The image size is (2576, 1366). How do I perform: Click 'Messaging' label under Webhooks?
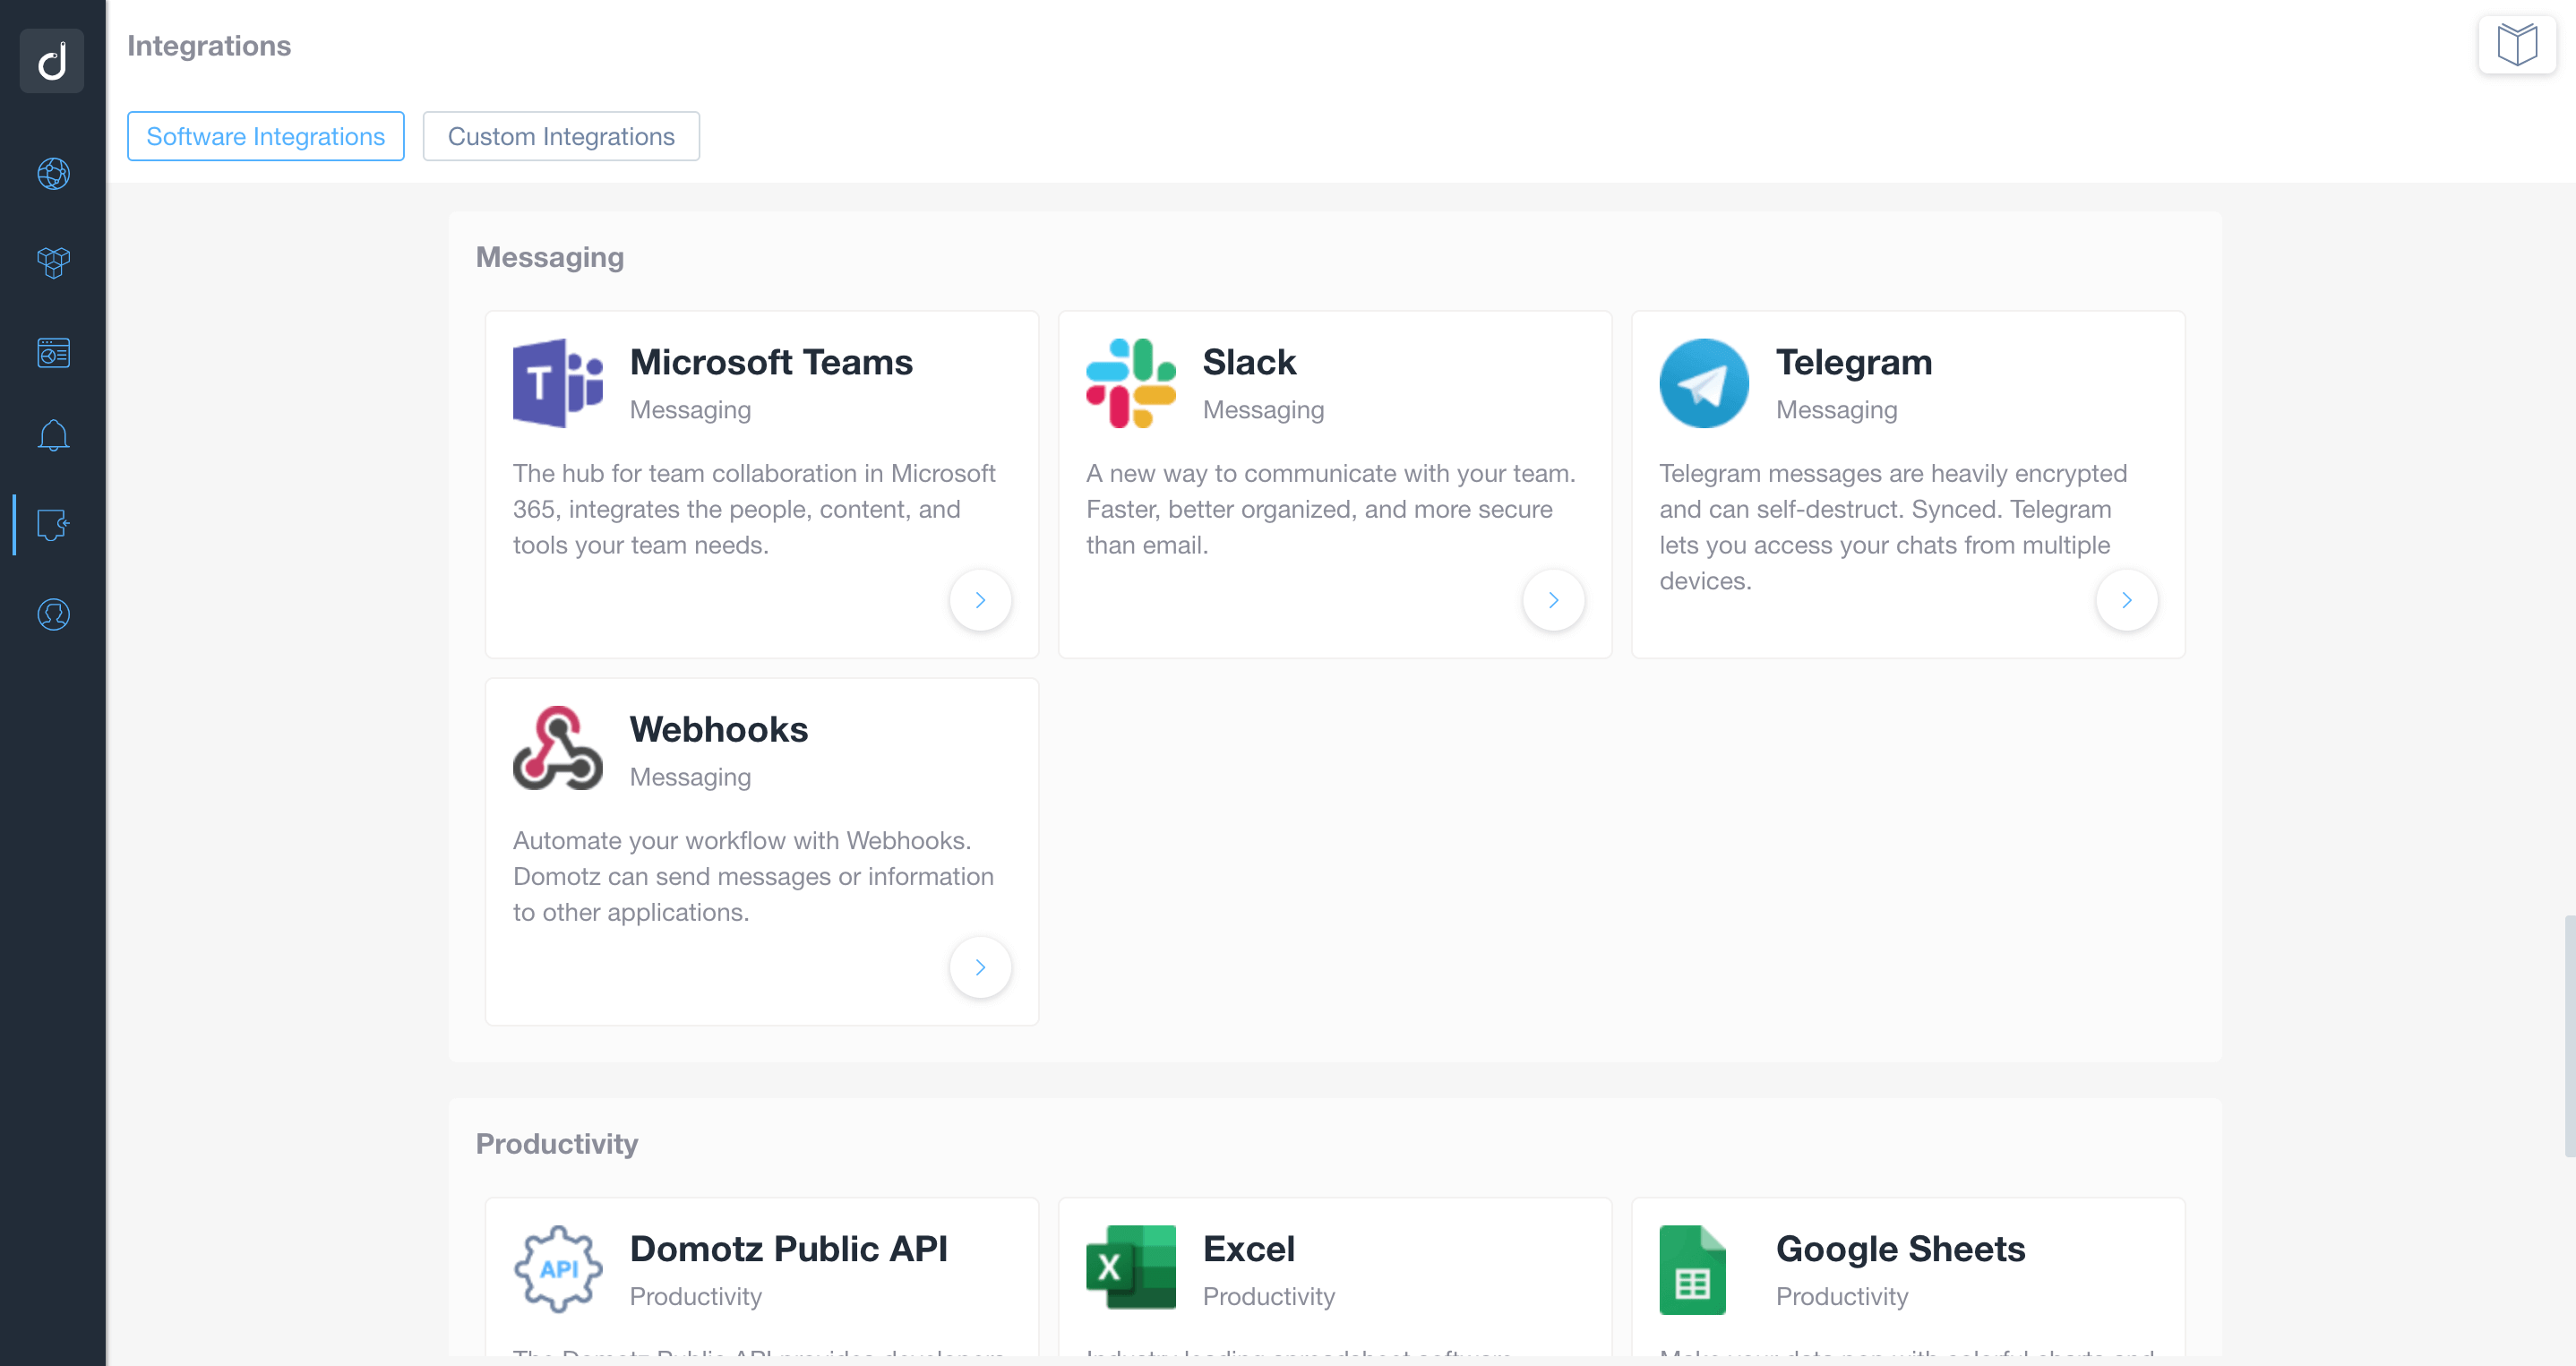690,777
